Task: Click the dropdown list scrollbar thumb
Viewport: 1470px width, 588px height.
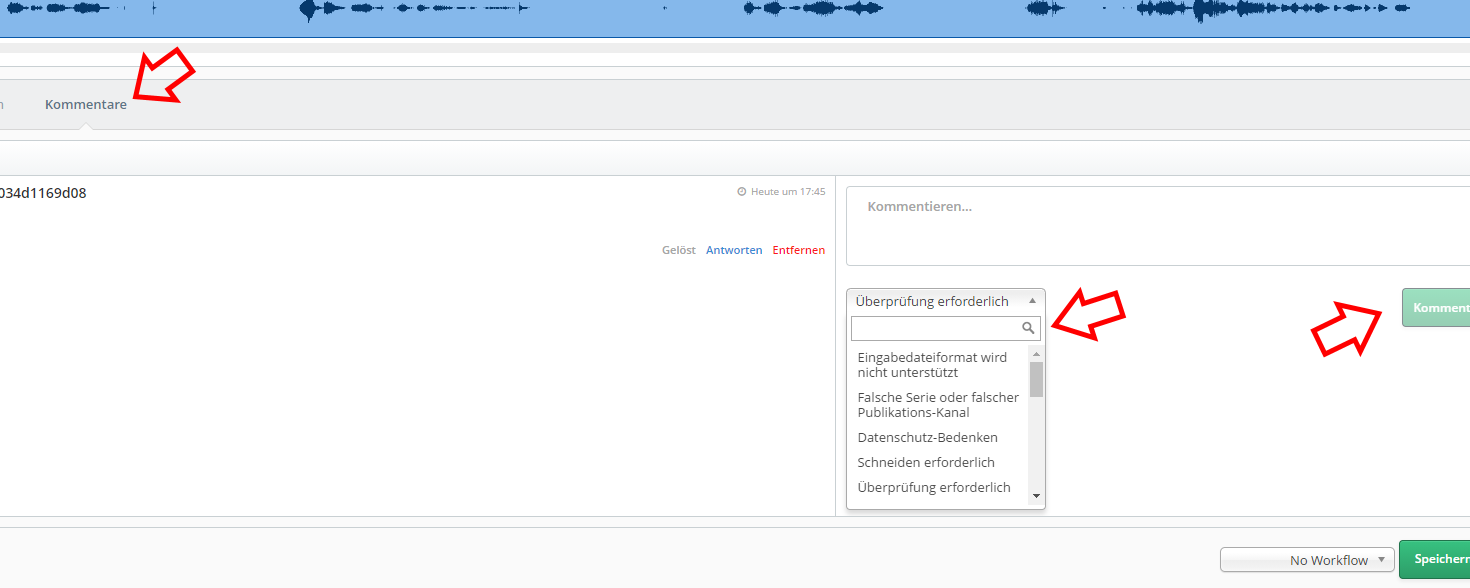Action: pos(1036,380)
